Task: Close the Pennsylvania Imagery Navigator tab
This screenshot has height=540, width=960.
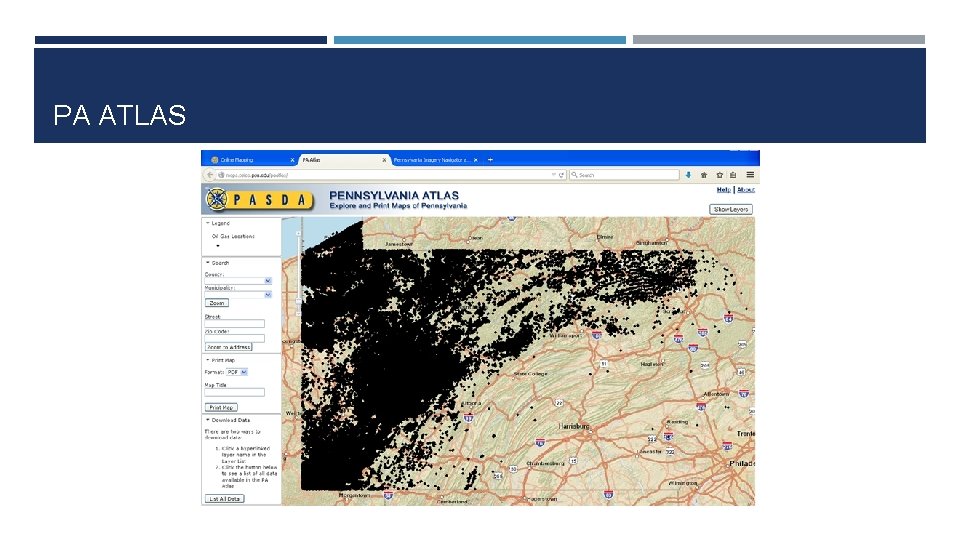Action: 476,160
